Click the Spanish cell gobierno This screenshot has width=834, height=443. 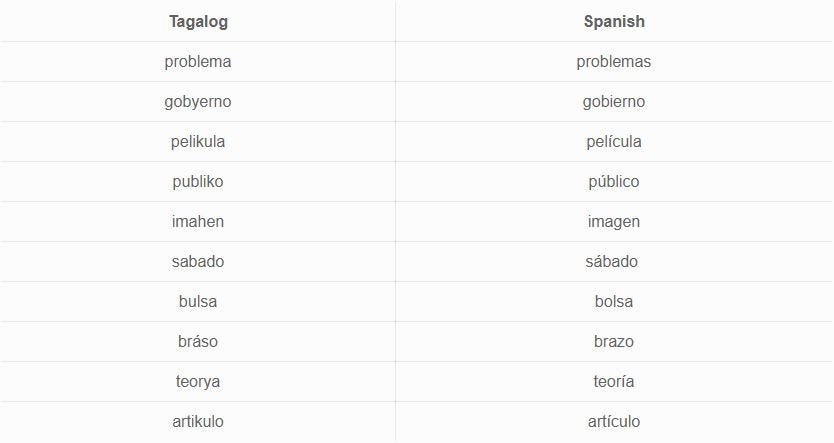click(x=614, y=102)
